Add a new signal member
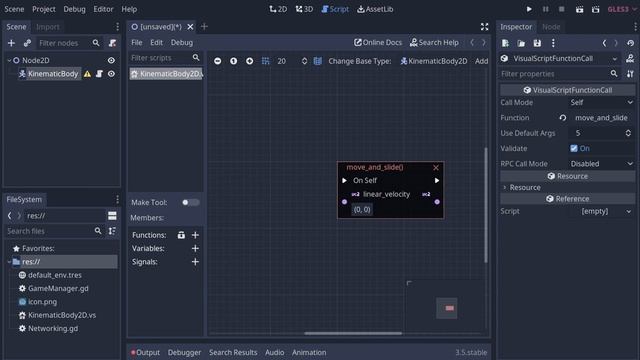The width and height of the screenshot is (640, 360). 195,262
